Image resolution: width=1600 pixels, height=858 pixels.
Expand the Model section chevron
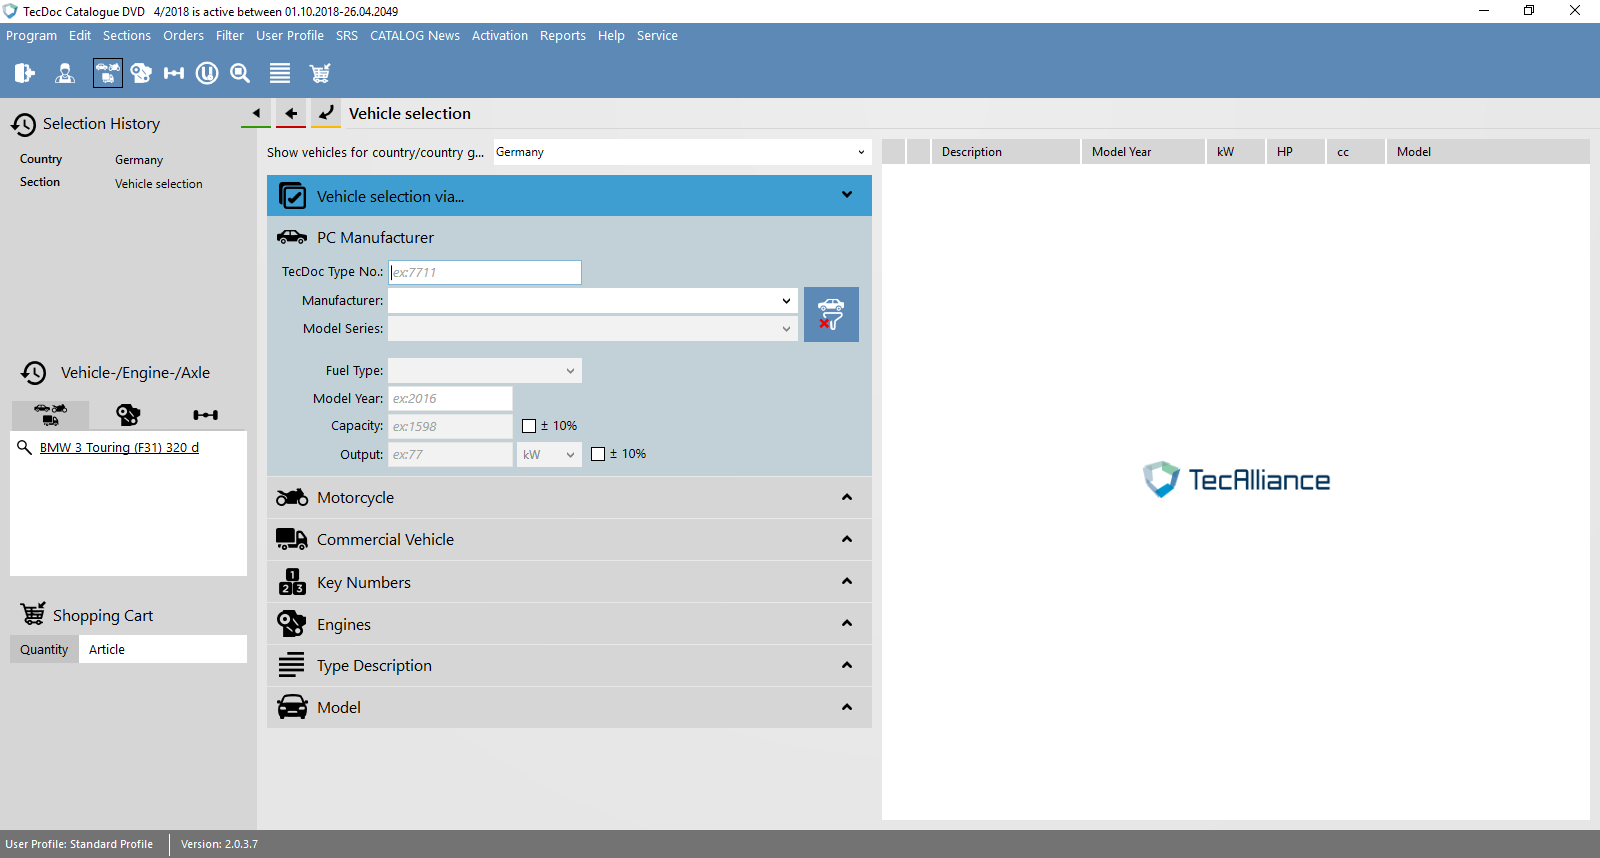tap(847, 707)
